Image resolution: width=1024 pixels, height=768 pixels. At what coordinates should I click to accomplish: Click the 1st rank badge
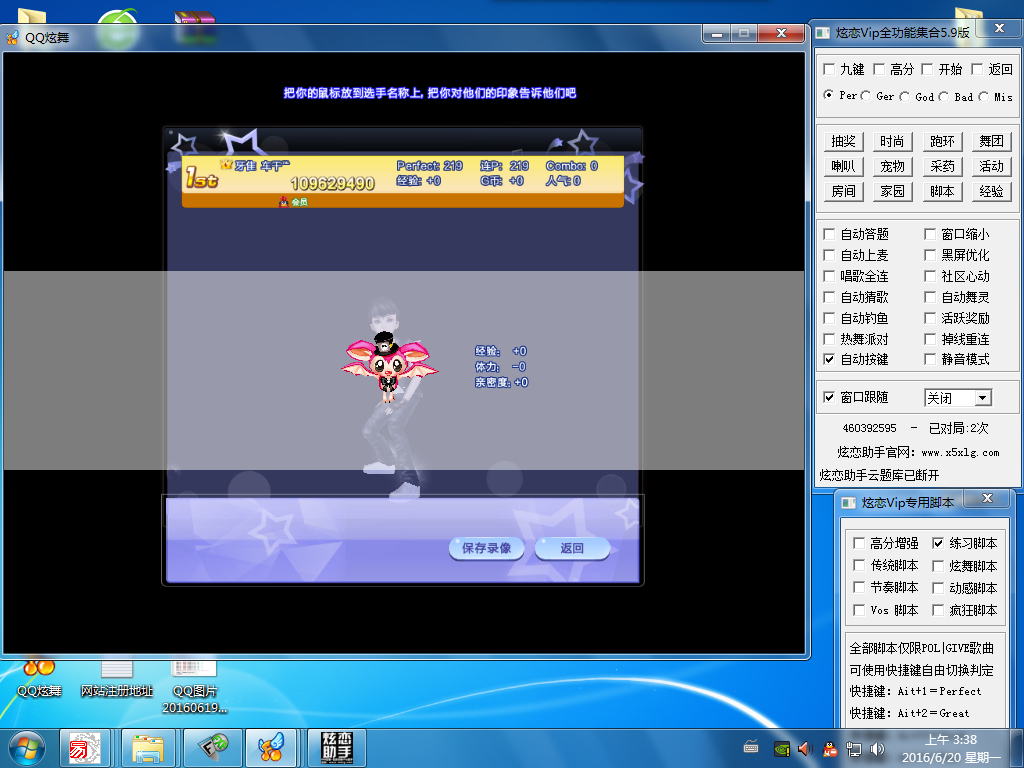pos(201,177)
